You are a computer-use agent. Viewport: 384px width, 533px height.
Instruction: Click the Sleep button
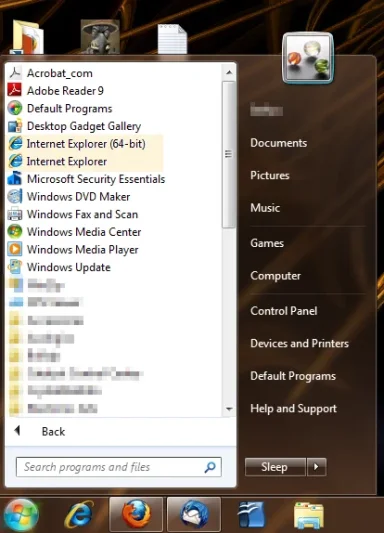(x=275, y=467)
